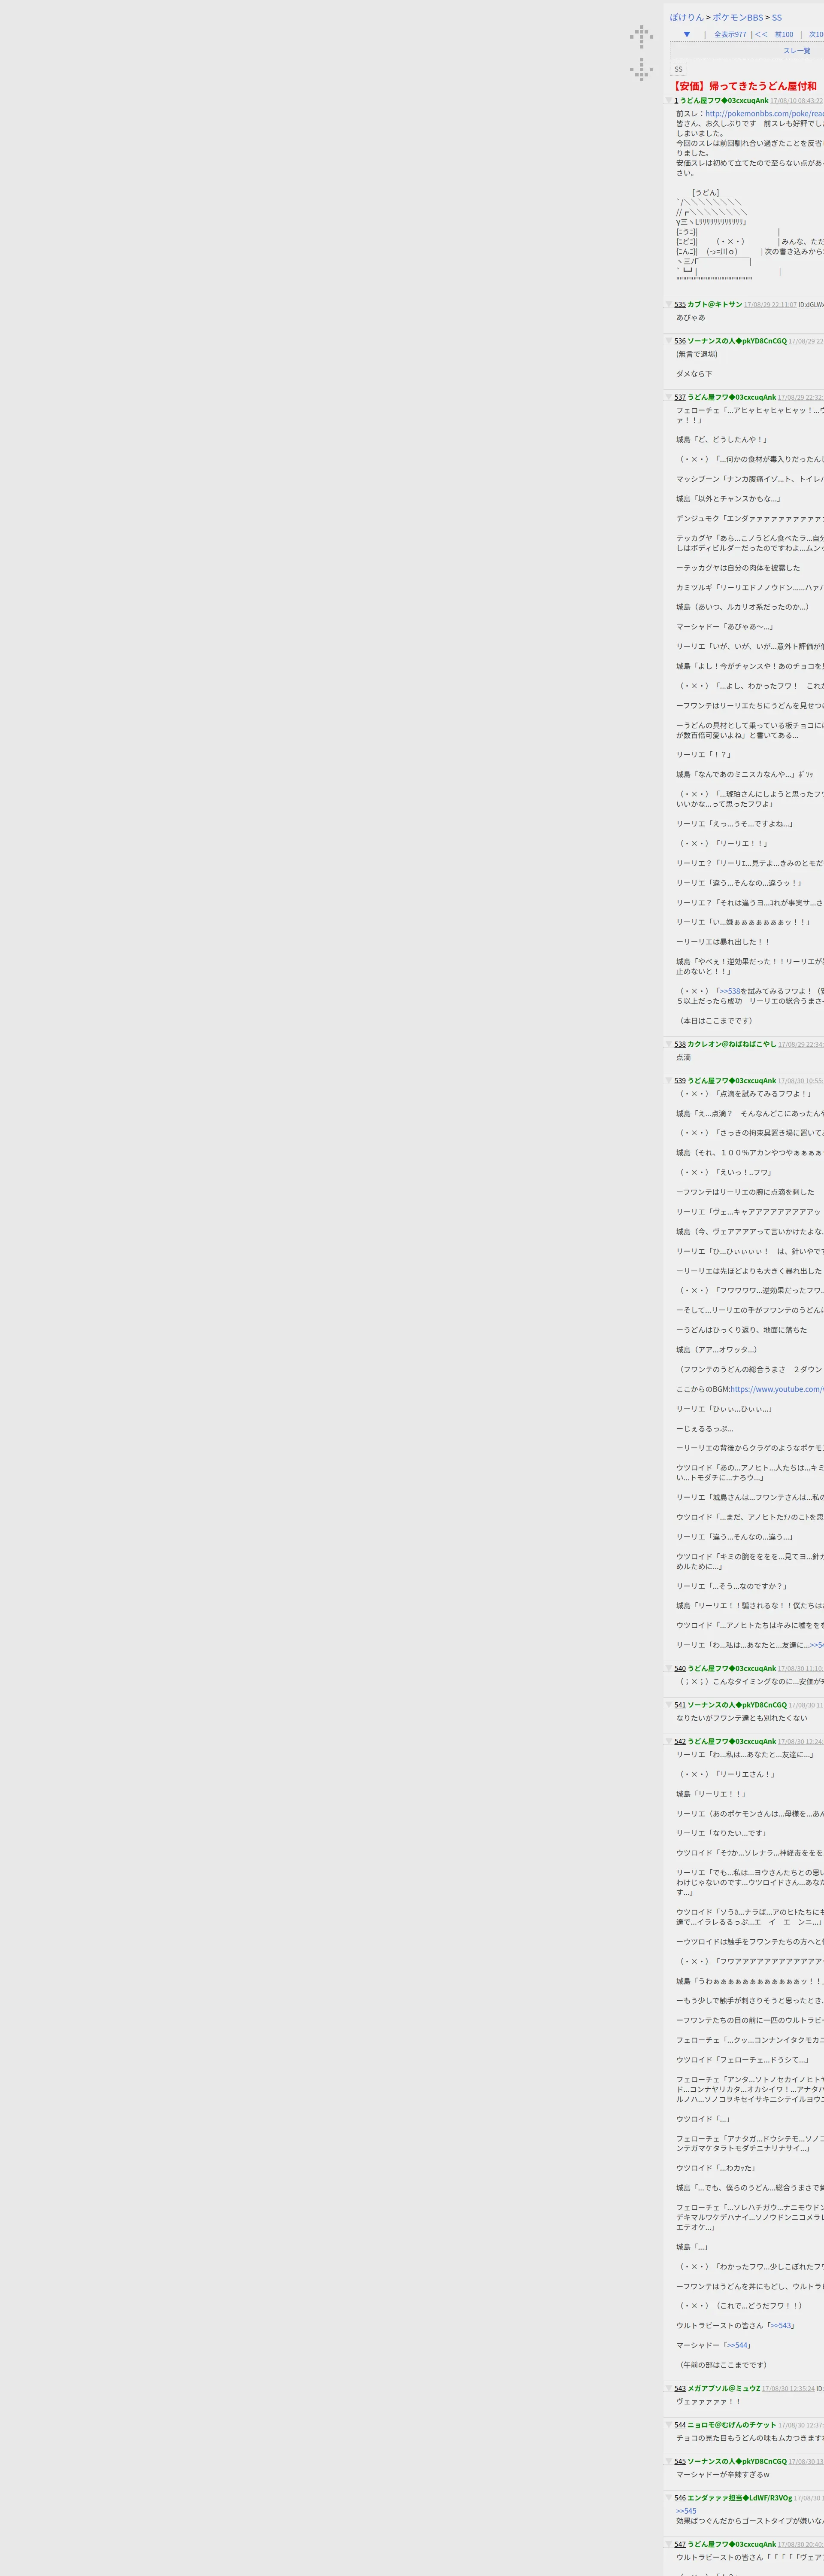Image resolution: width=824 pixels, height=2576 pixels.
Task: Open the ぽけりん breadcrumb link
Action: point(687,17)
